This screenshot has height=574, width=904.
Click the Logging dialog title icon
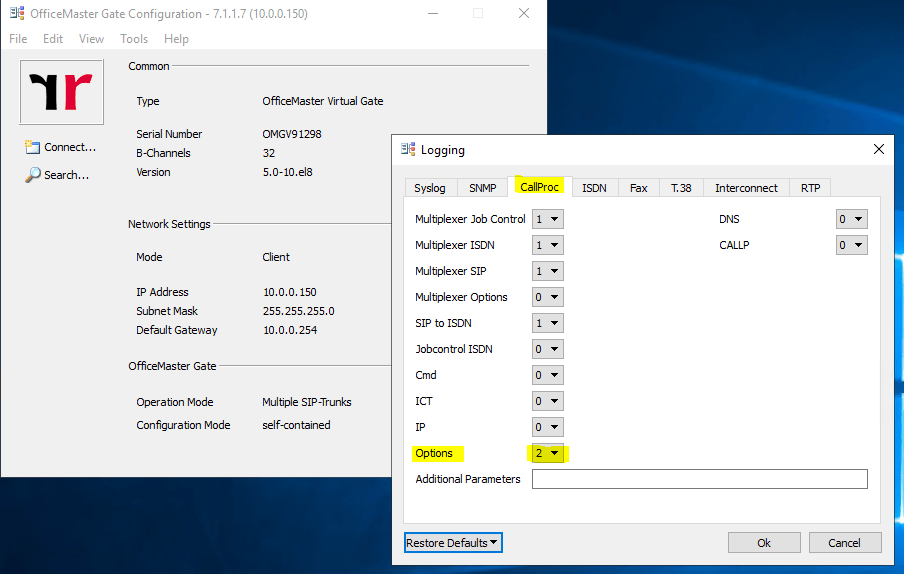408,149
